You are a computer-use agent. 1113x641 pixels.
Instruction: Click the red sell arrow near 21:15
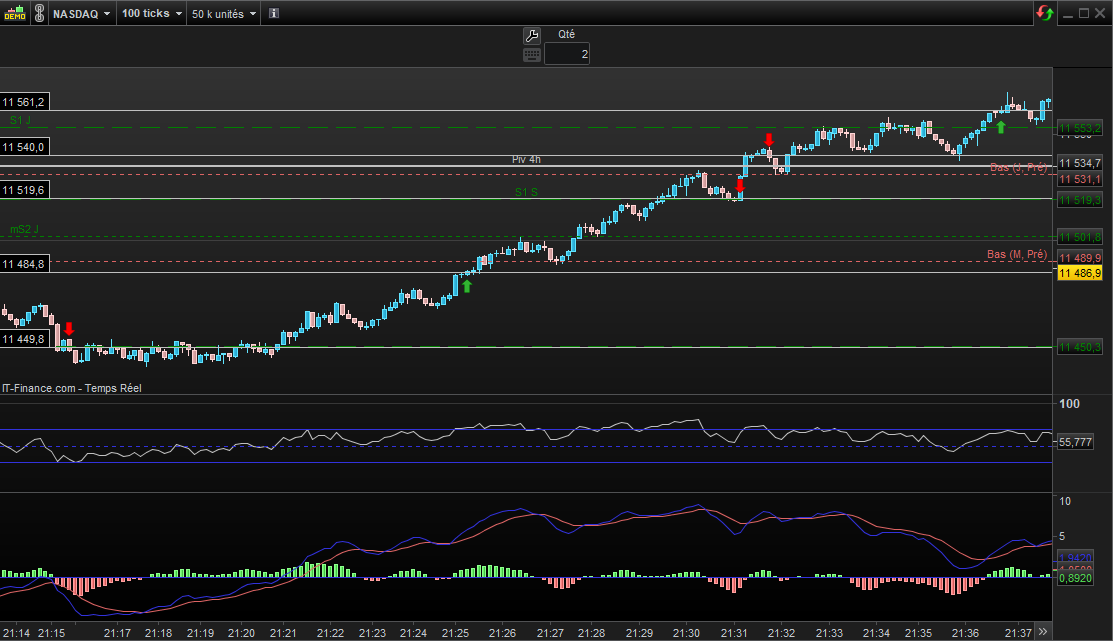pos(69,329)
